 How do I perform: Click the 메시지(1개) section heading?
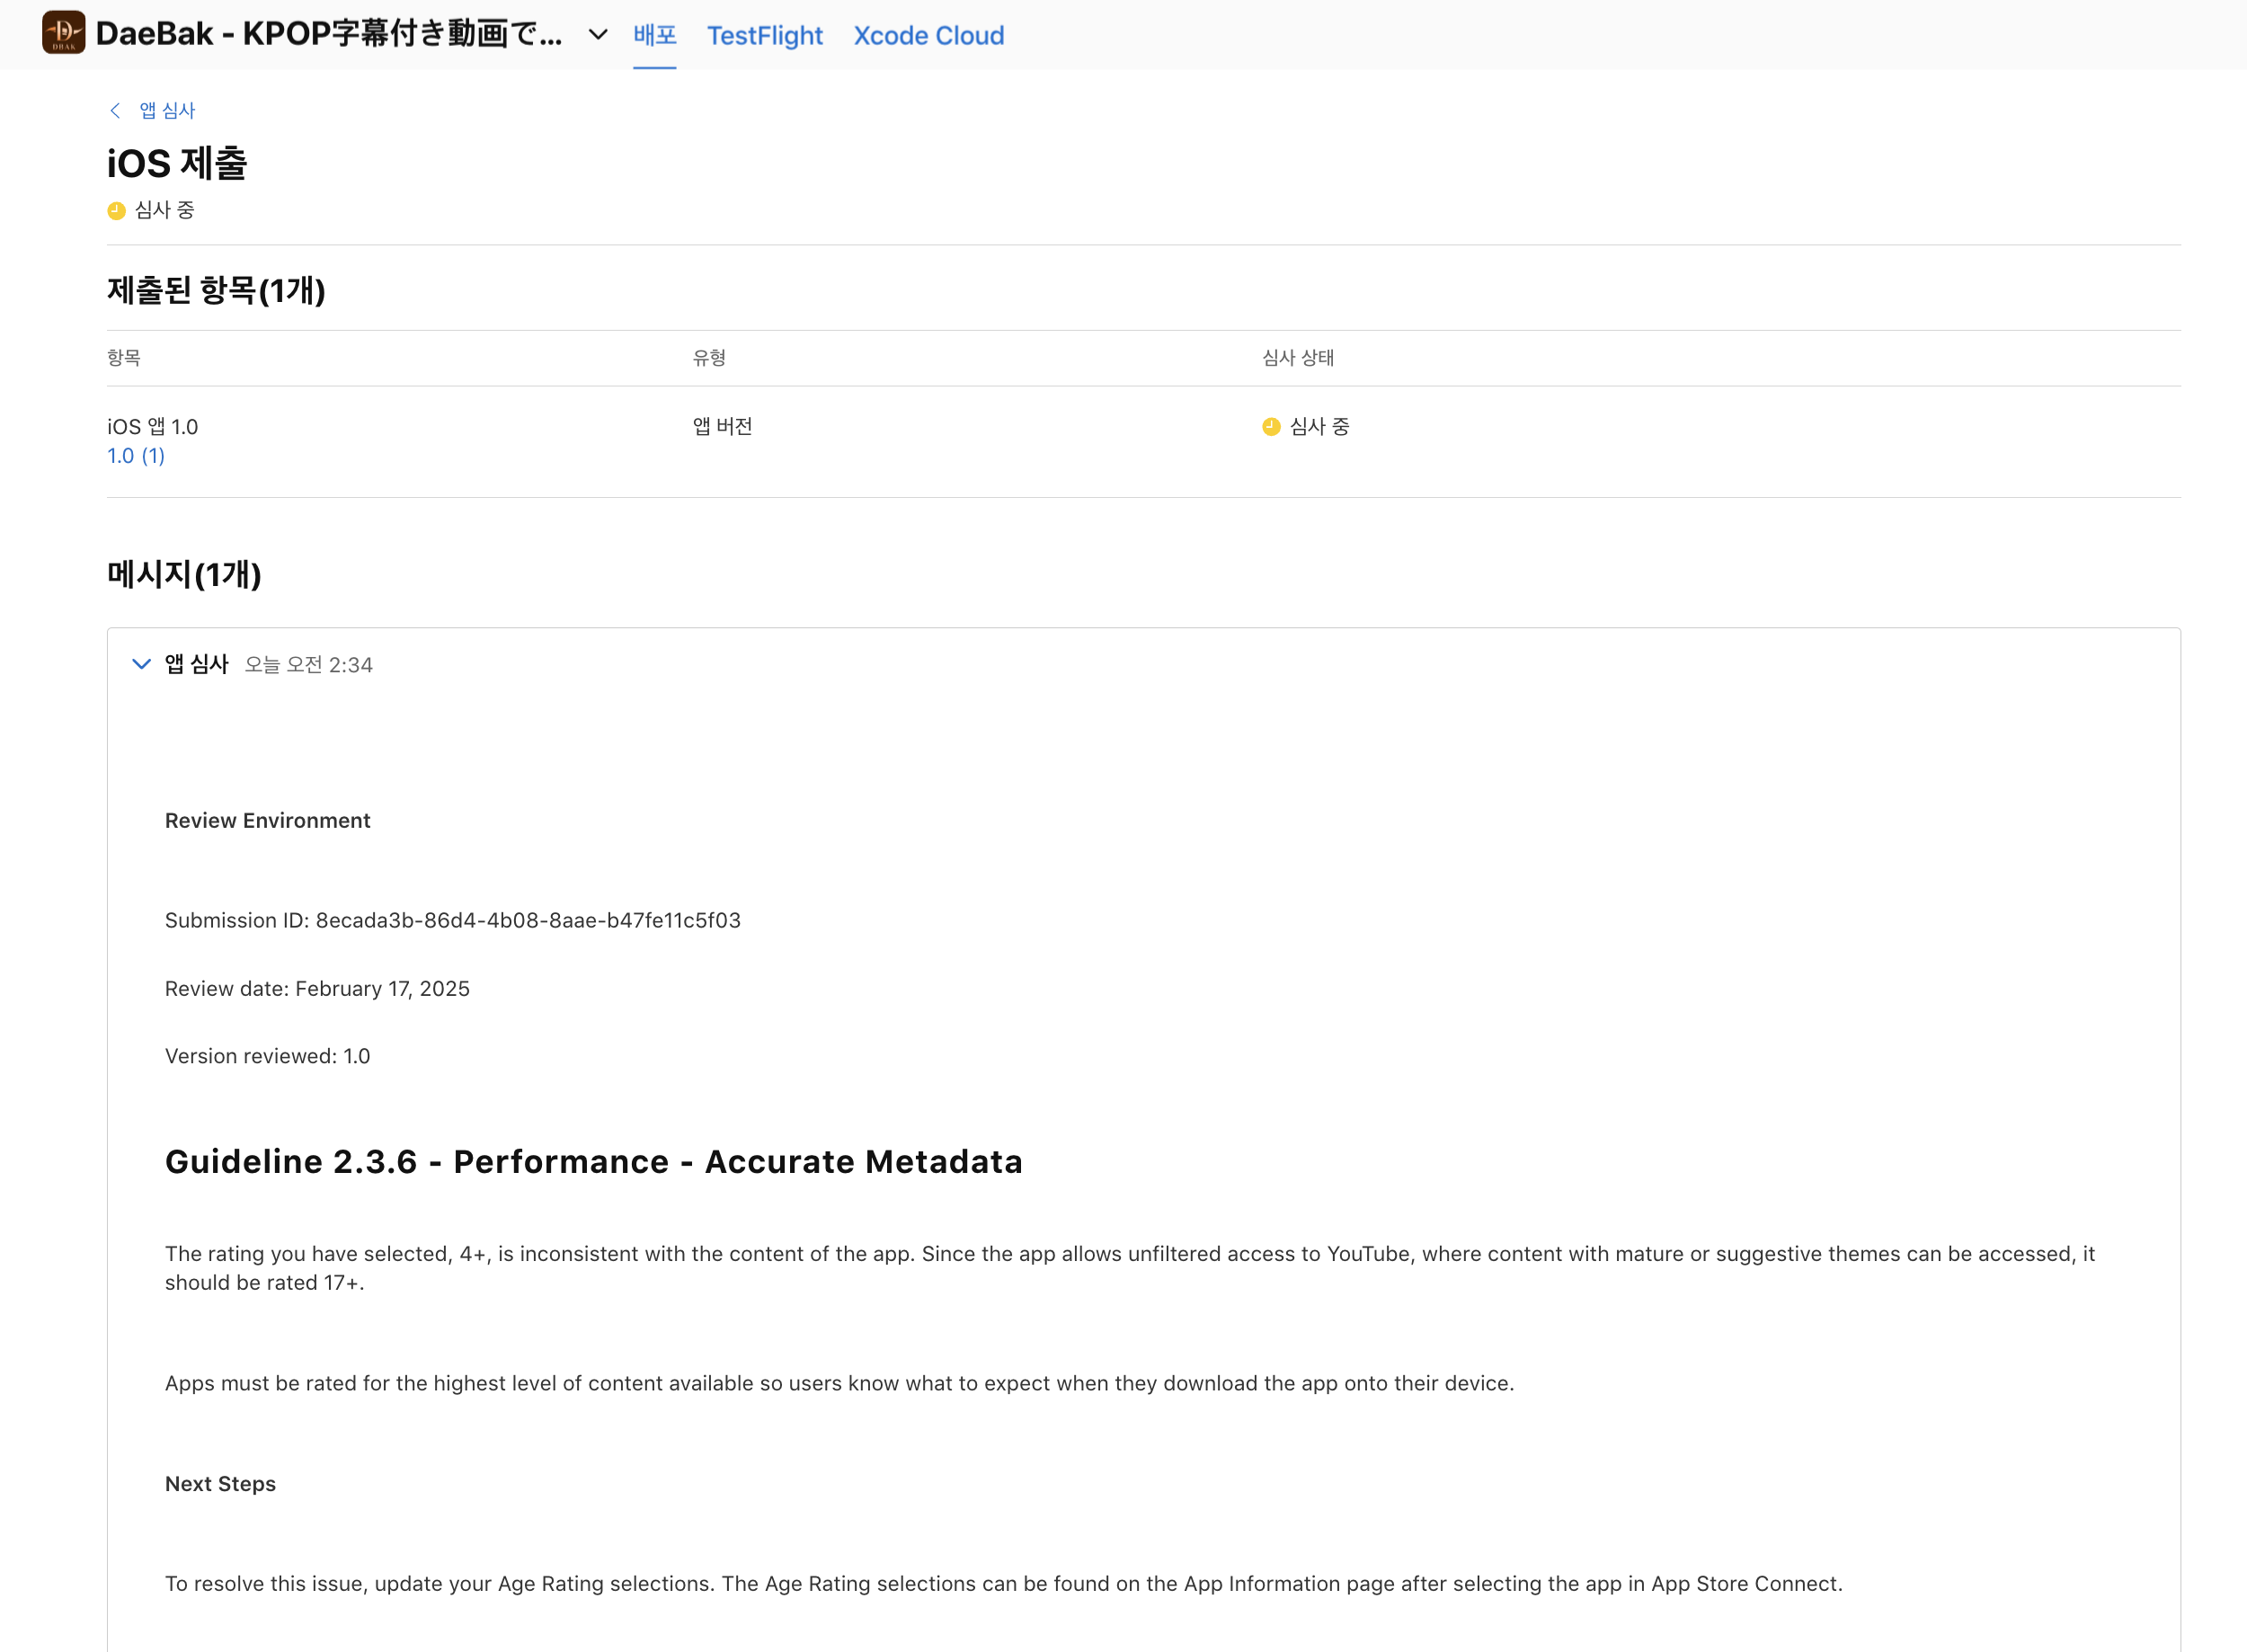pos(184,574)
